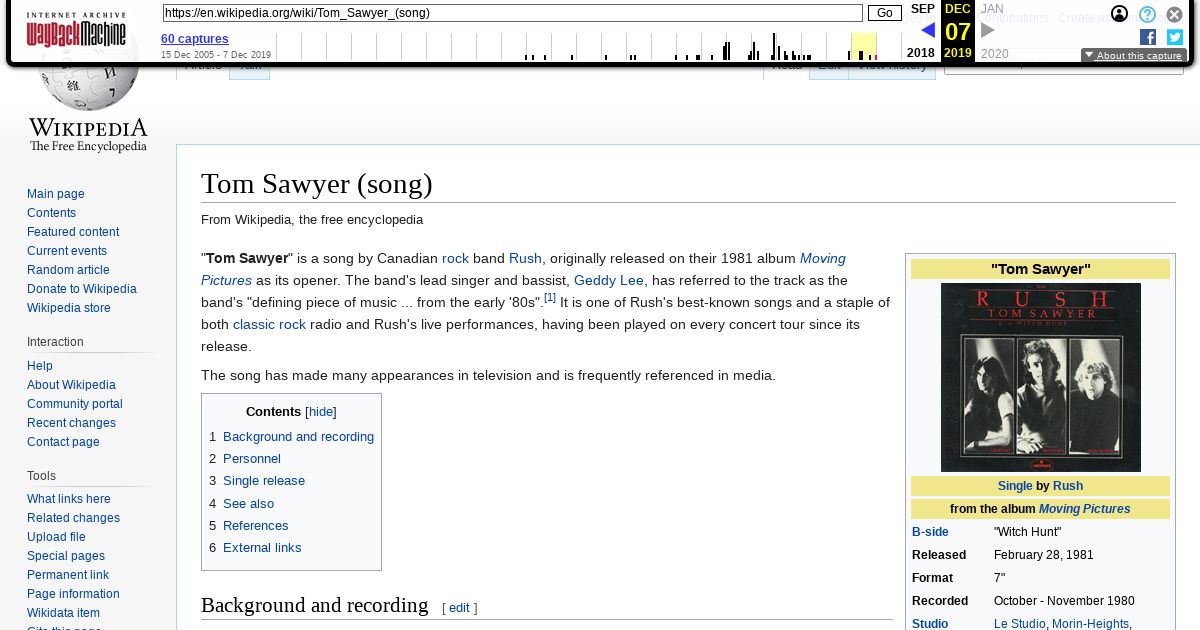The width and height of the screenshot is (1200, 630).
Task: Open Wikipedia store link
Action: click(x=69, y=308)
